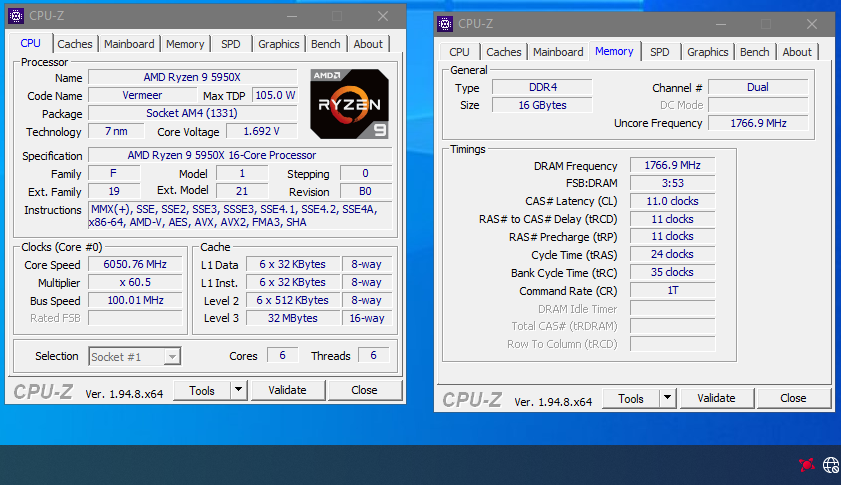Click the Multiplier value x 60.5
The height and width of the screenshot is (485, 841).
135,282
